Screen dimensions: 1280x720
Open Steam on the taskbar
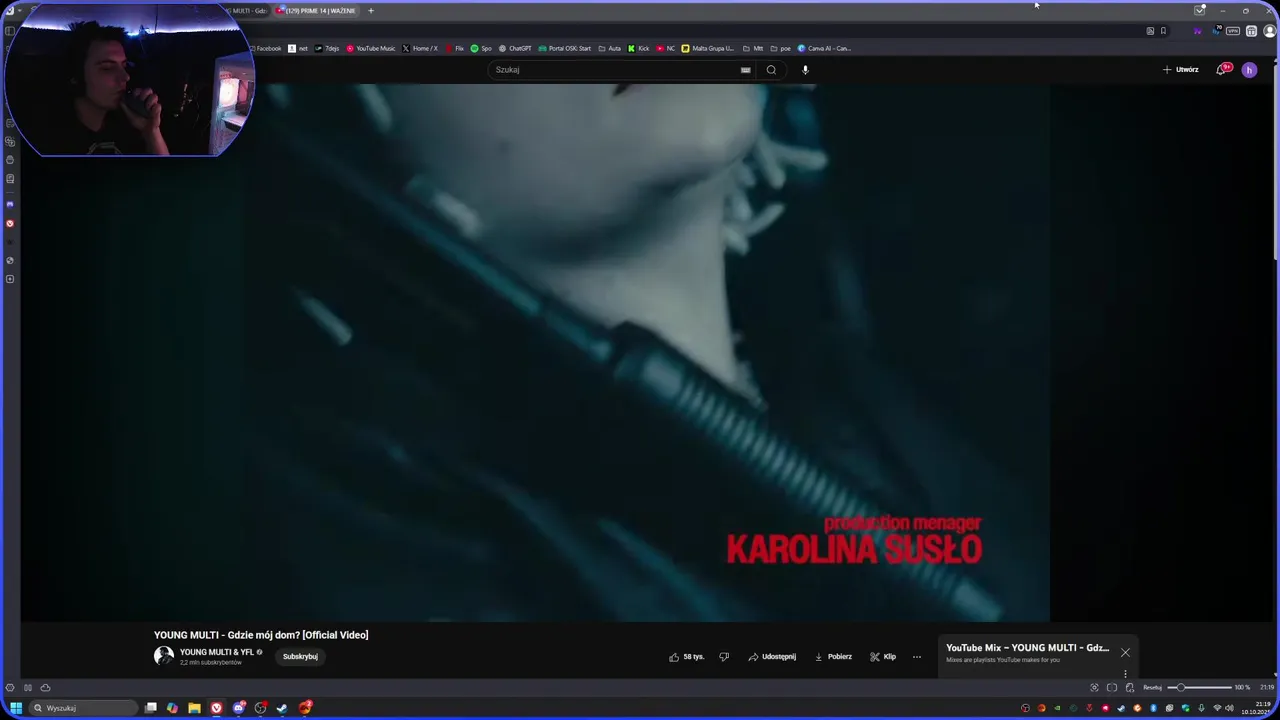point(281,708)
